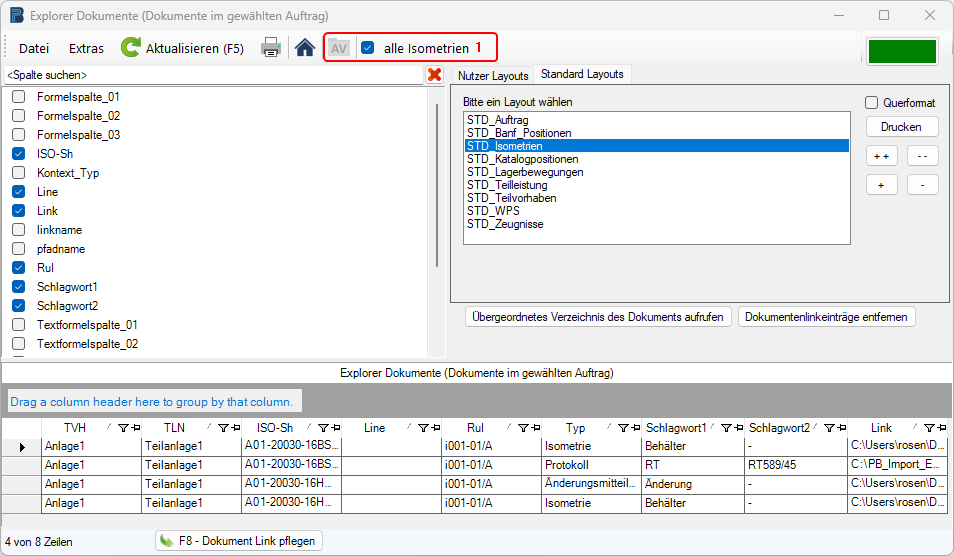Viewport: 954px width, 556px height.
Task: Uncheck the alle Isometrien checkbox
Action: click(x=368, y=48)
